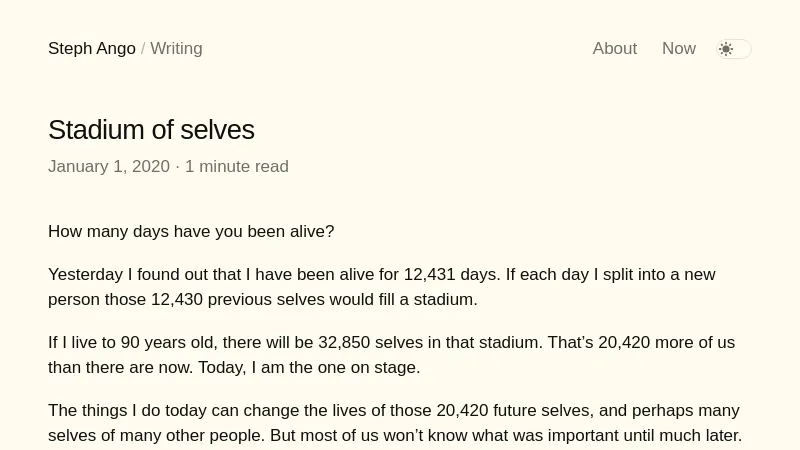Image resolution: width=800 pixels, height=450 pixels.
Task: Click the "1 minute read" label
Action: [x=237, y=167]
